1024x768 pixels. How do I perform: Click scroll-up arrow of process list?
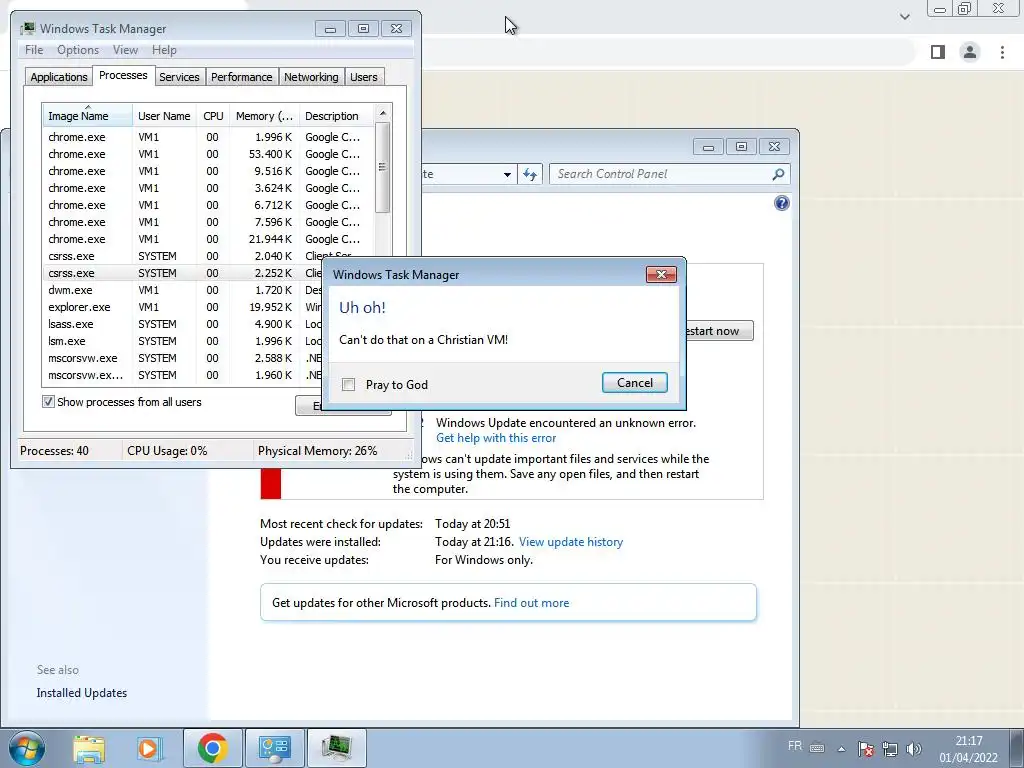(383, 113)
